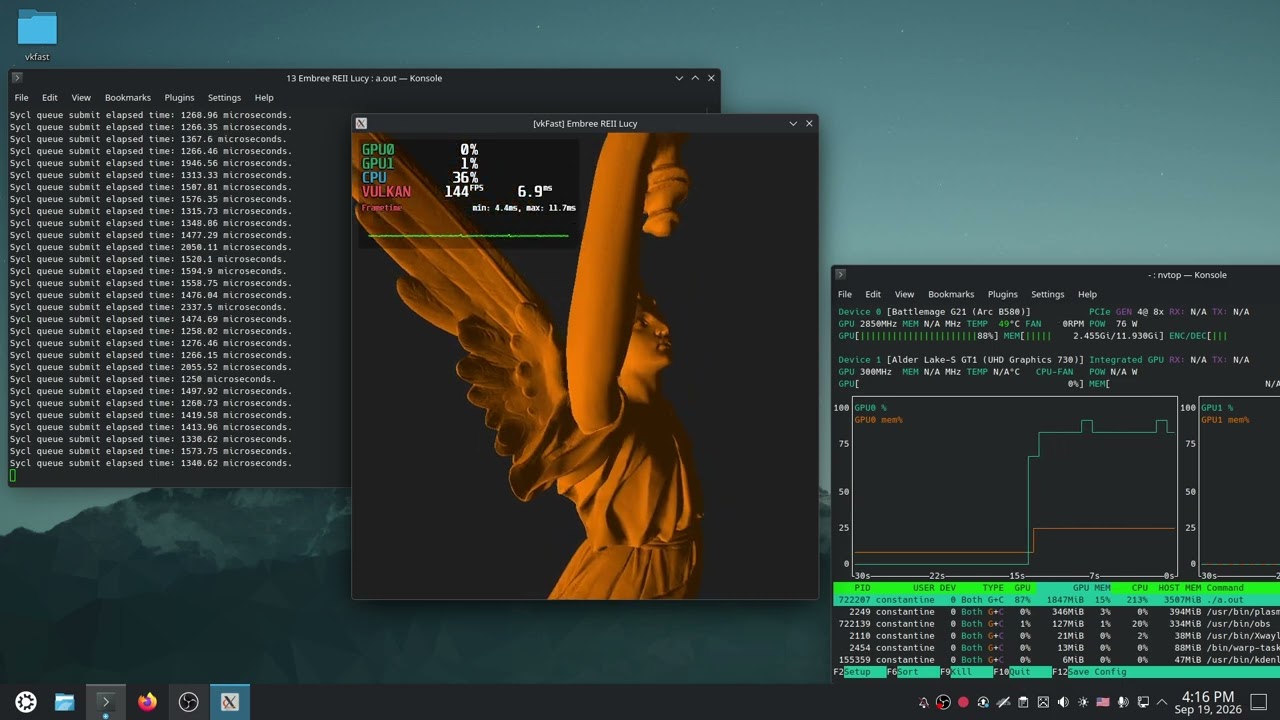Viewport: 1280px width, 720px height.
Task: Open the vkfast folder on desktop
Action: tap(37, 35)
